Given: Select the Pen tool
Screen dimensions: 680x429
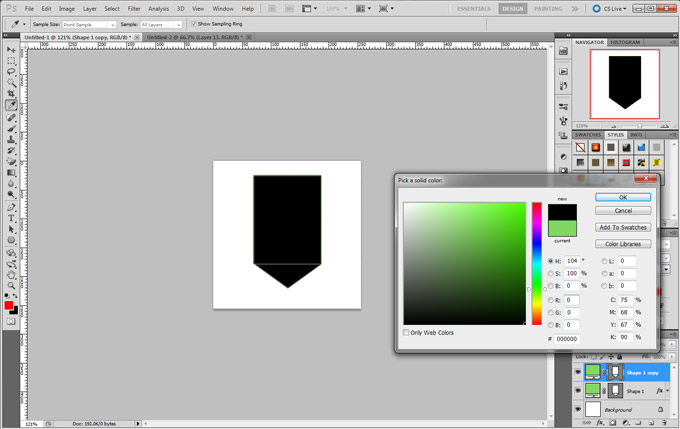Looking at the screenshot, I should click(x=11, y=207).
